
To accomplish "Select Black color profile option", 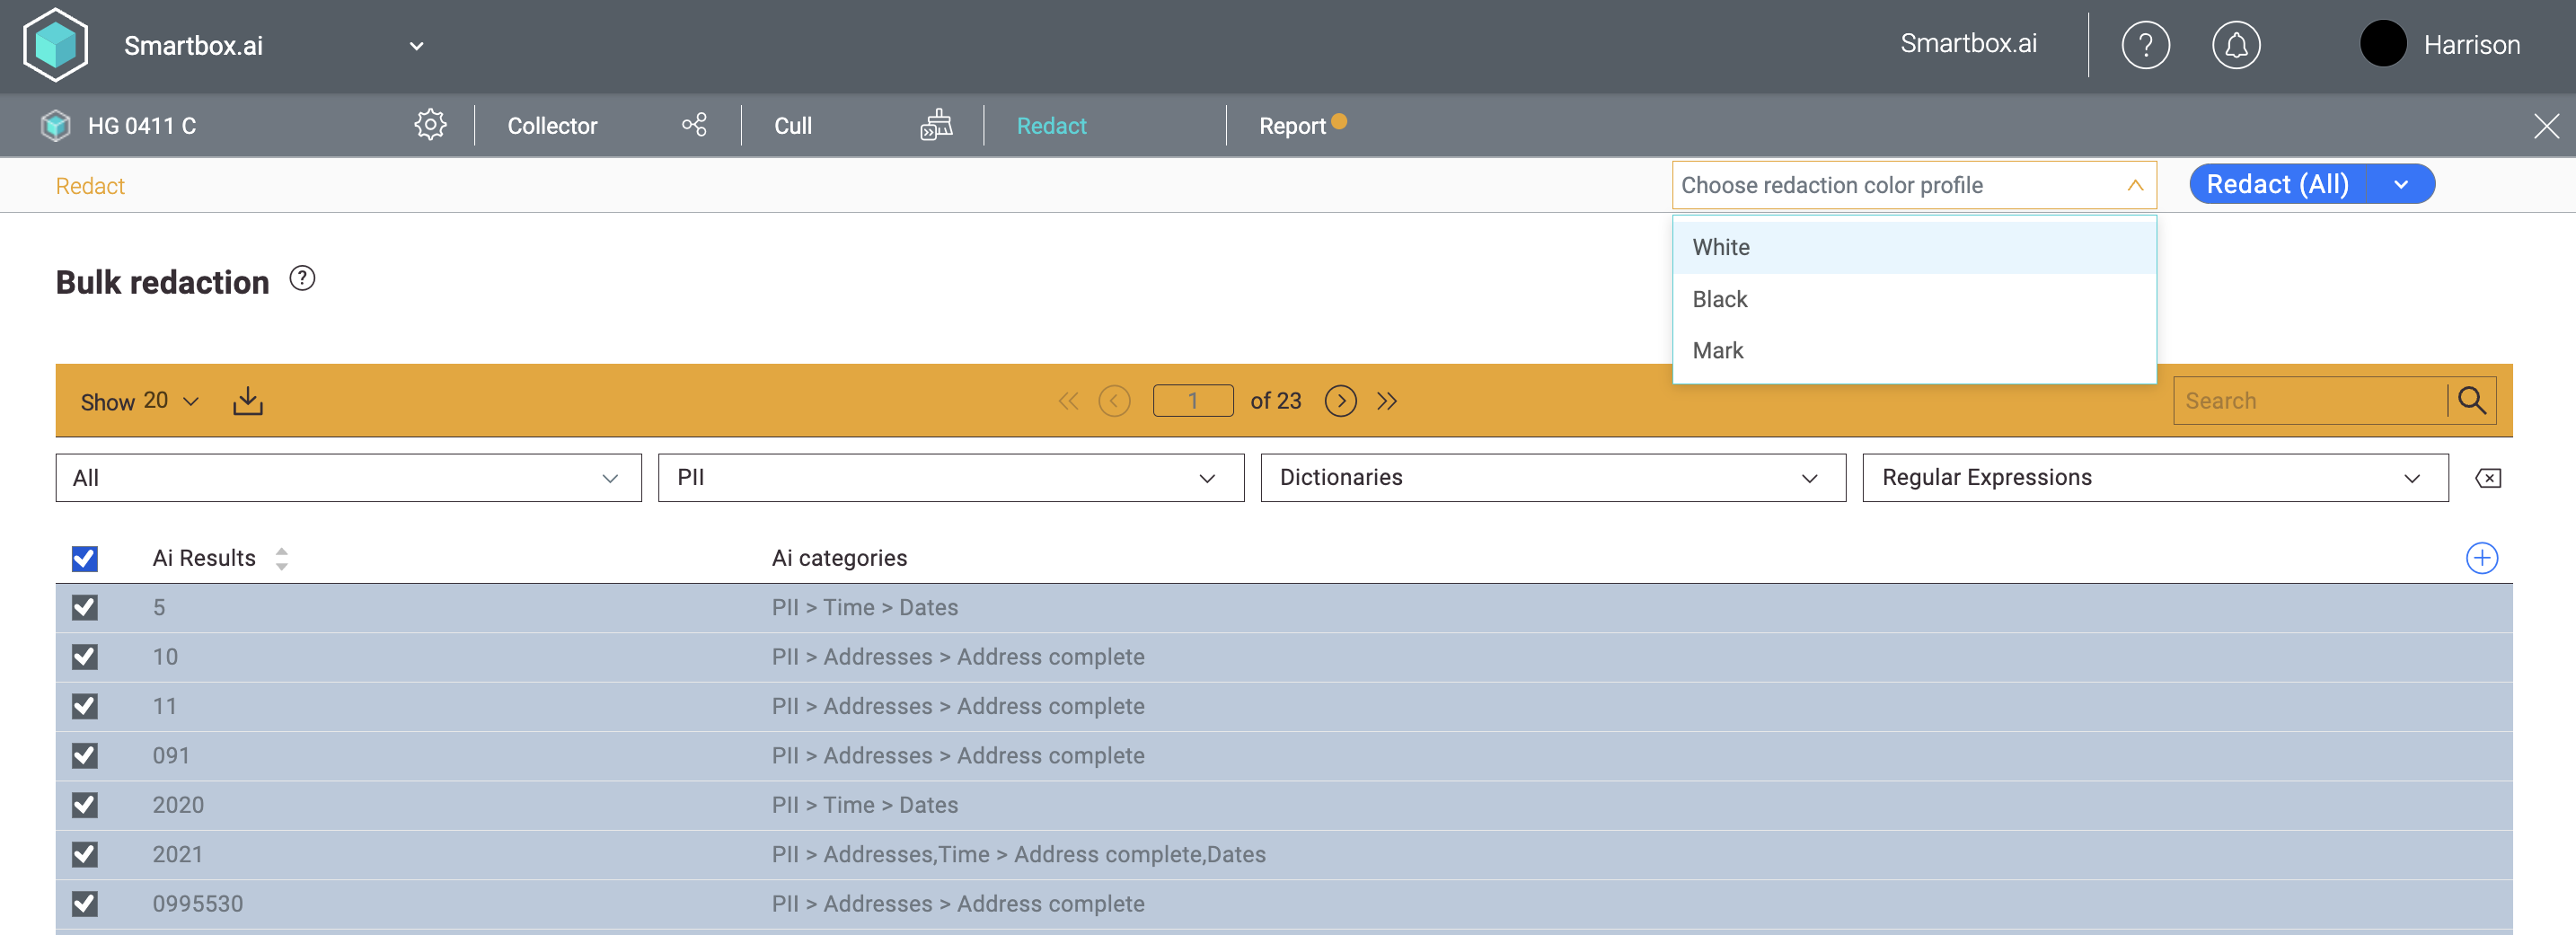I will pos(1914,299).
